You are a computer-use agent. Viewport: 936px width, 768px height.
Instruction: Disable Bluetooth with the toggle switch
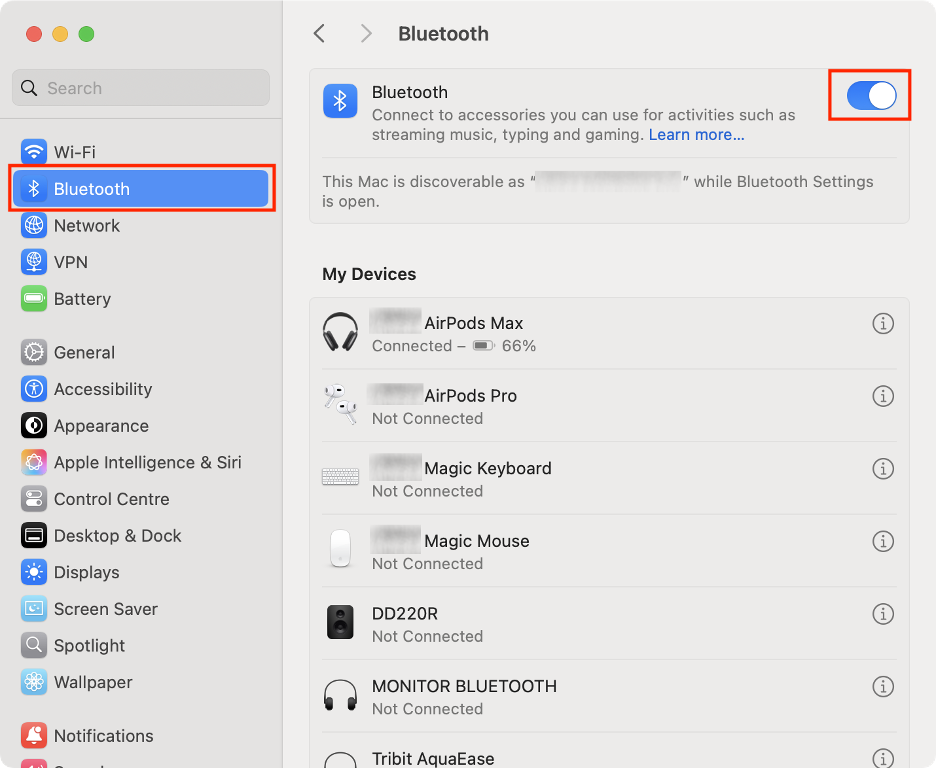[x=868, y=95]
